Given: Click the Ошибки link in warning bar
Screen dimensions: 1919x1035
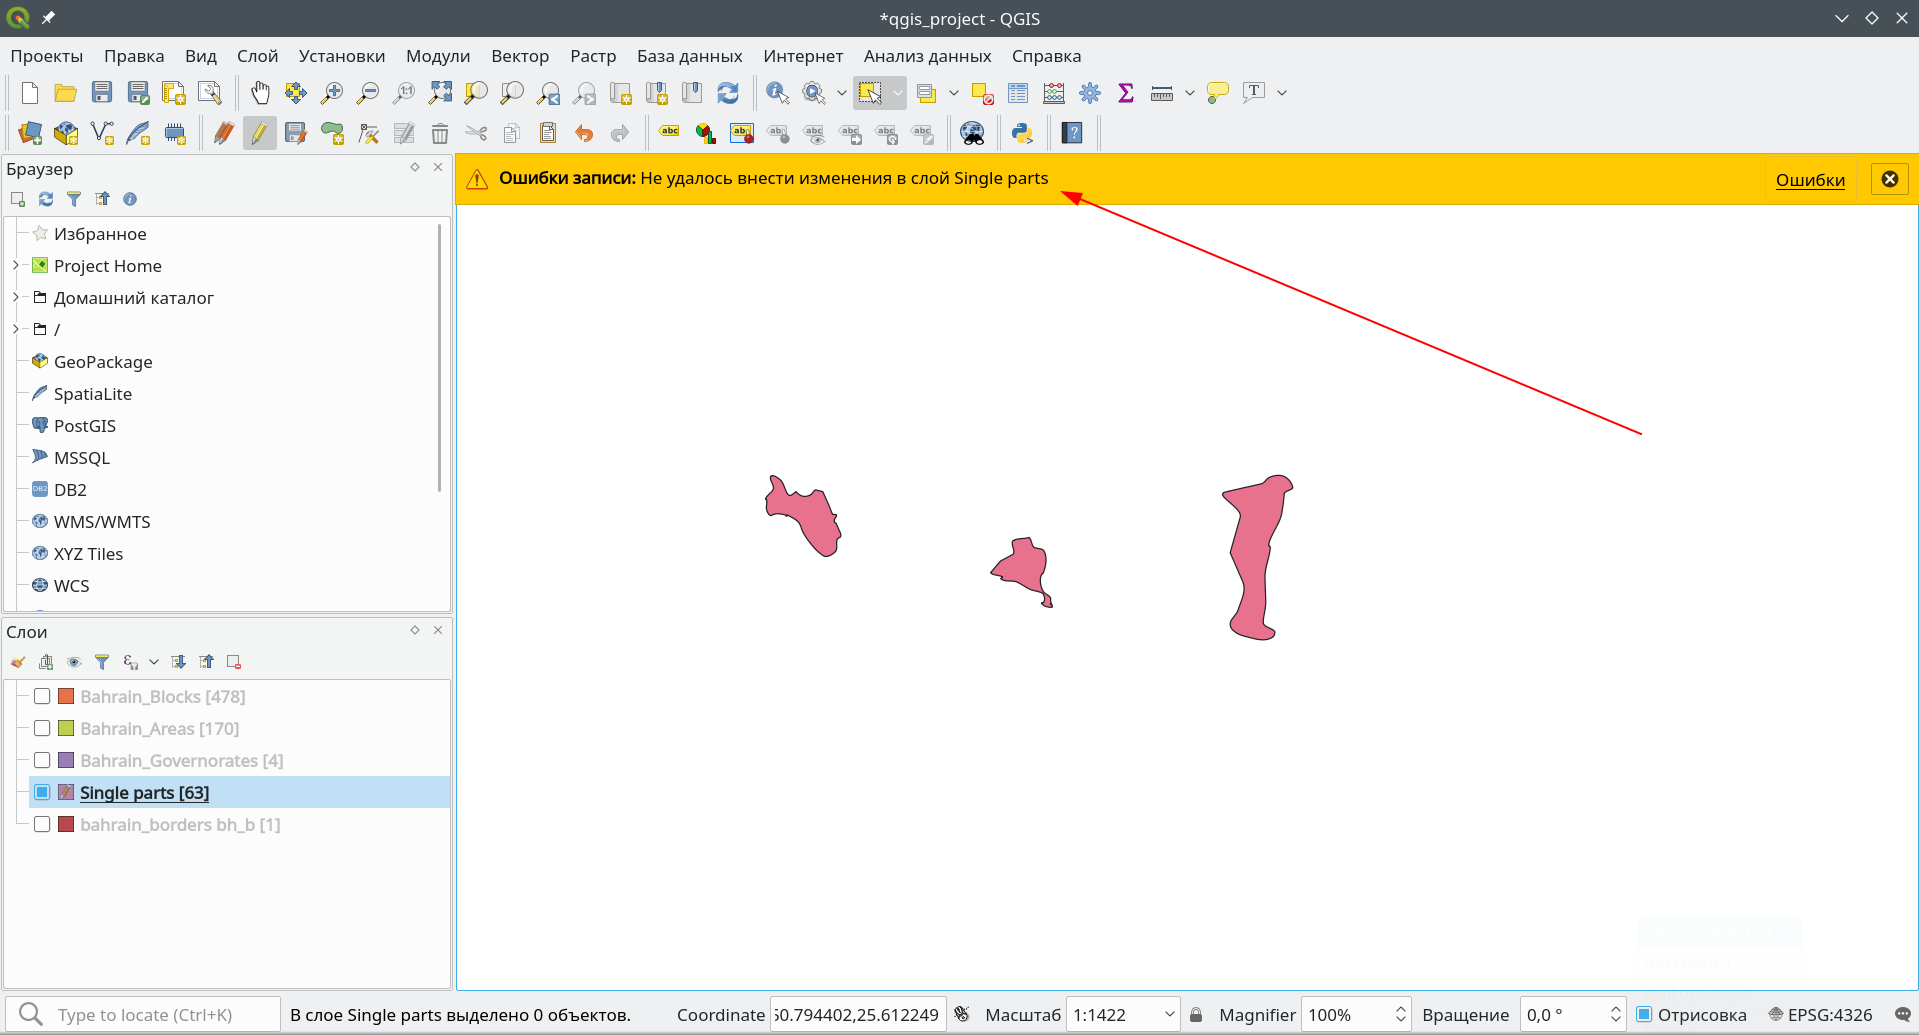Looking at the screenshot, I should [1809, 180].
